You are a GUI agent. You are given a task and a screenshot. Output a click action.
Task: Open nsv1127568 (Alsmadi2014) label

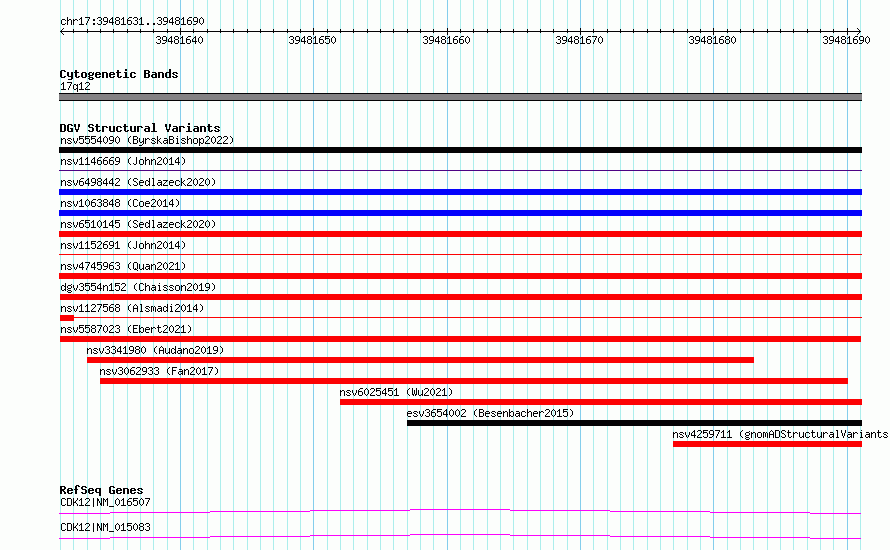132,308
